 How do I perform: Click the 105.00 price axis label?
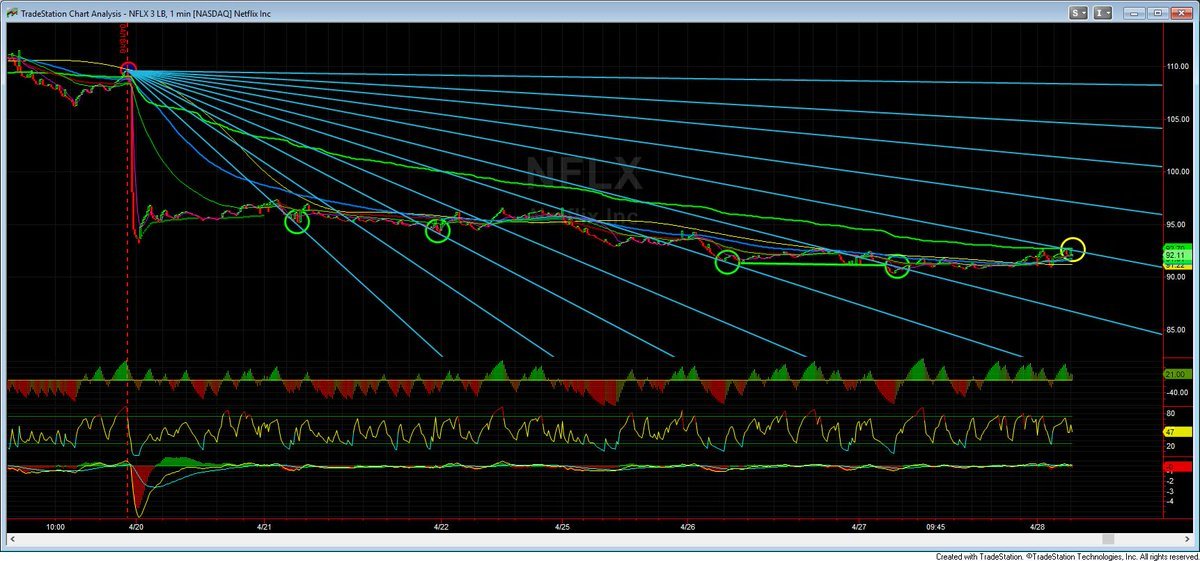1179,118
